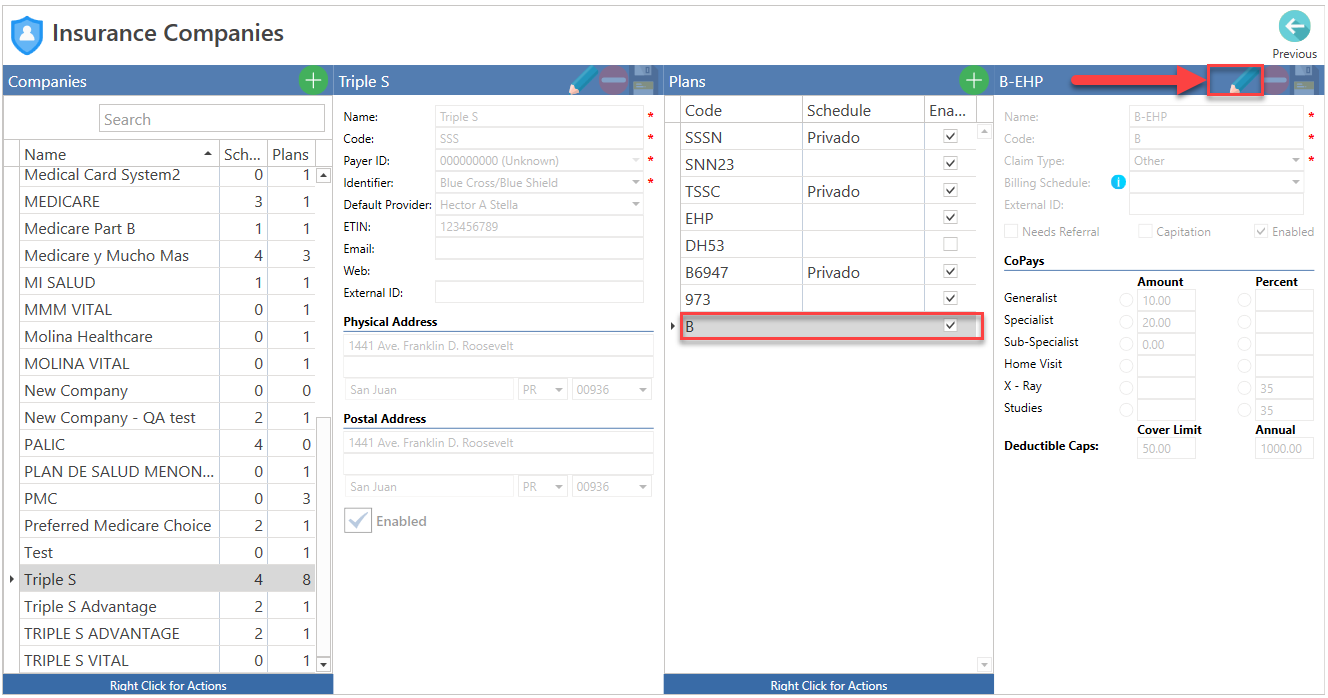
Task: Click Companies list scroll down arrow
Action: pyautogui.click(x=323, y=664)
